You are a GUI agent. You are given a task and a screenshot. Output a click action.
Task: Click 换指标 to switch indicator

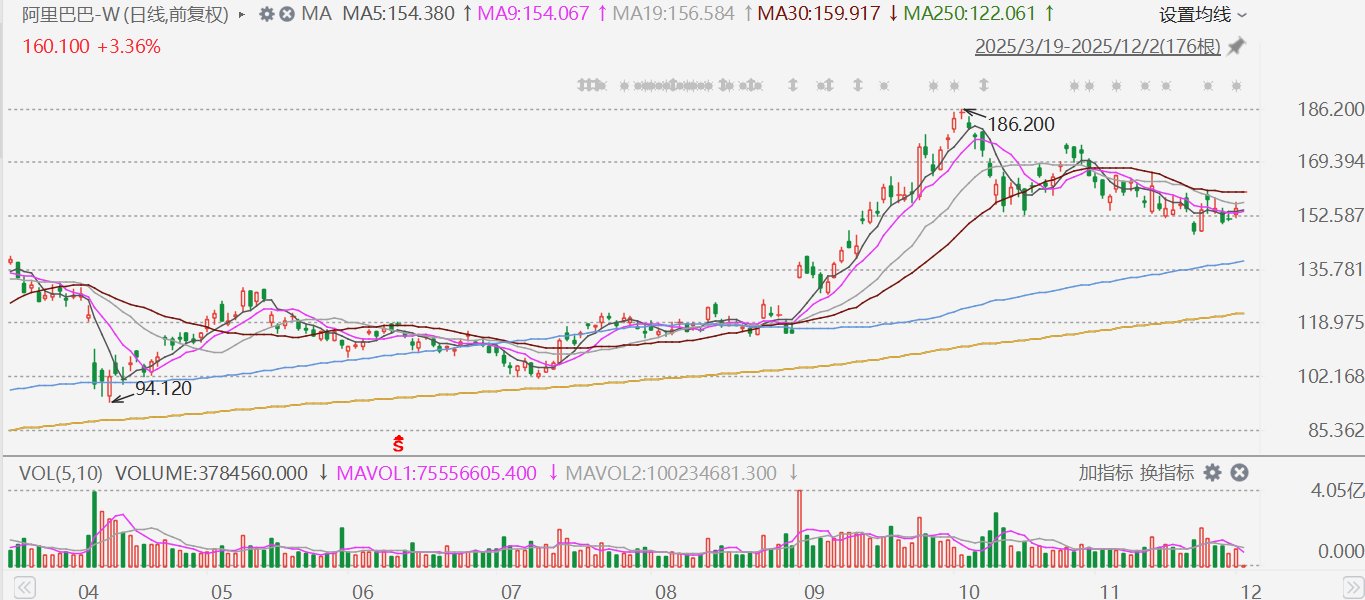(x=1166, y=473)
